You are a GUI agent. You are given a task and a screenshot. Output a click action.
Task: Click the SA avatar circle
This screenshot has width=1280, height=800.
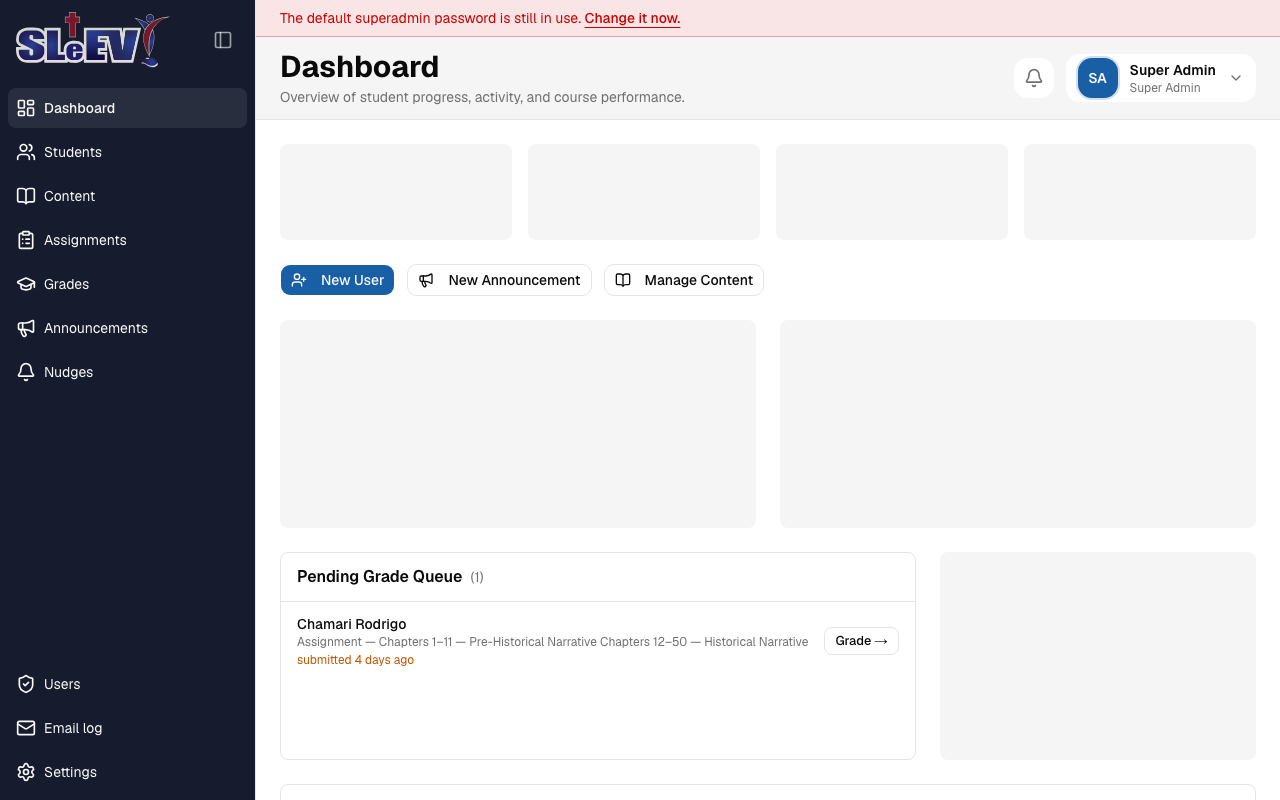coord(1097,78)
